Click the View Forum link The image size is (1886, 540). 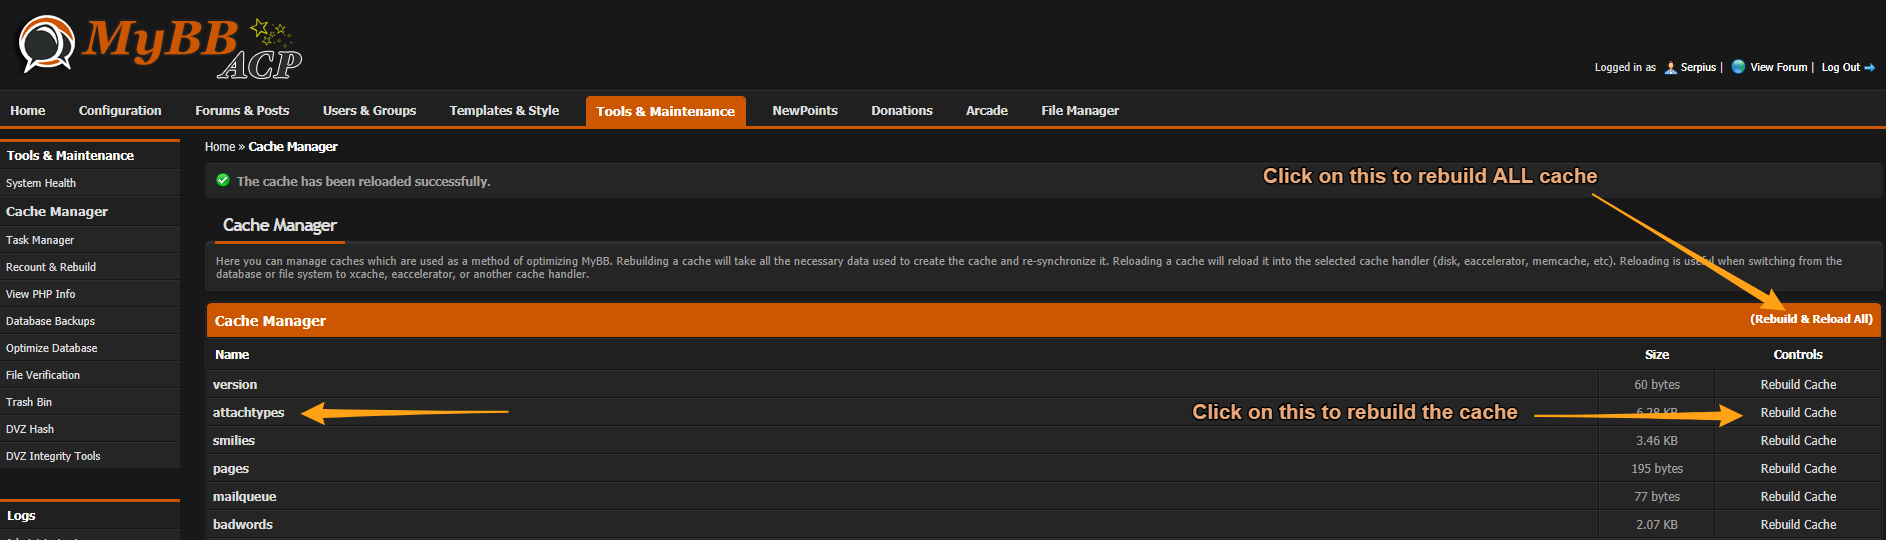pyautogui.click(x=1779, y=68)
